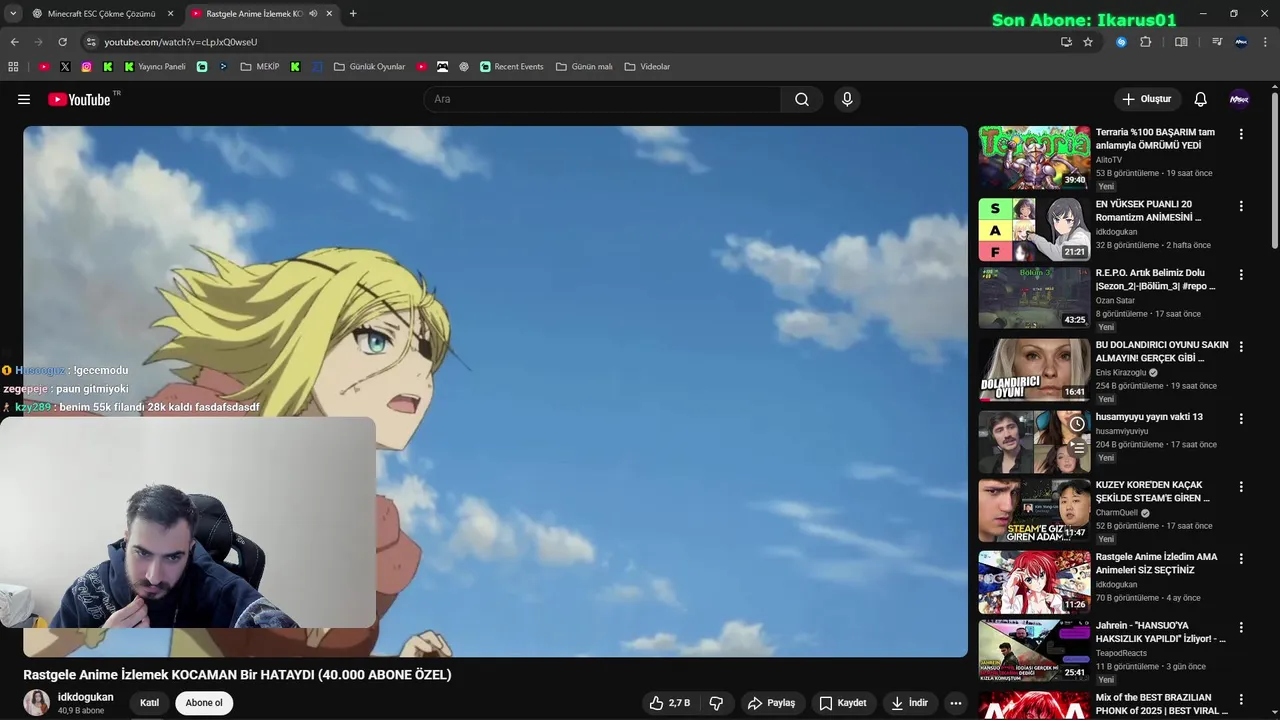The height and width of the screenshot is (720, 1280).
Task: Open the Shazam extension
Action: click(x=1121, y=42)
